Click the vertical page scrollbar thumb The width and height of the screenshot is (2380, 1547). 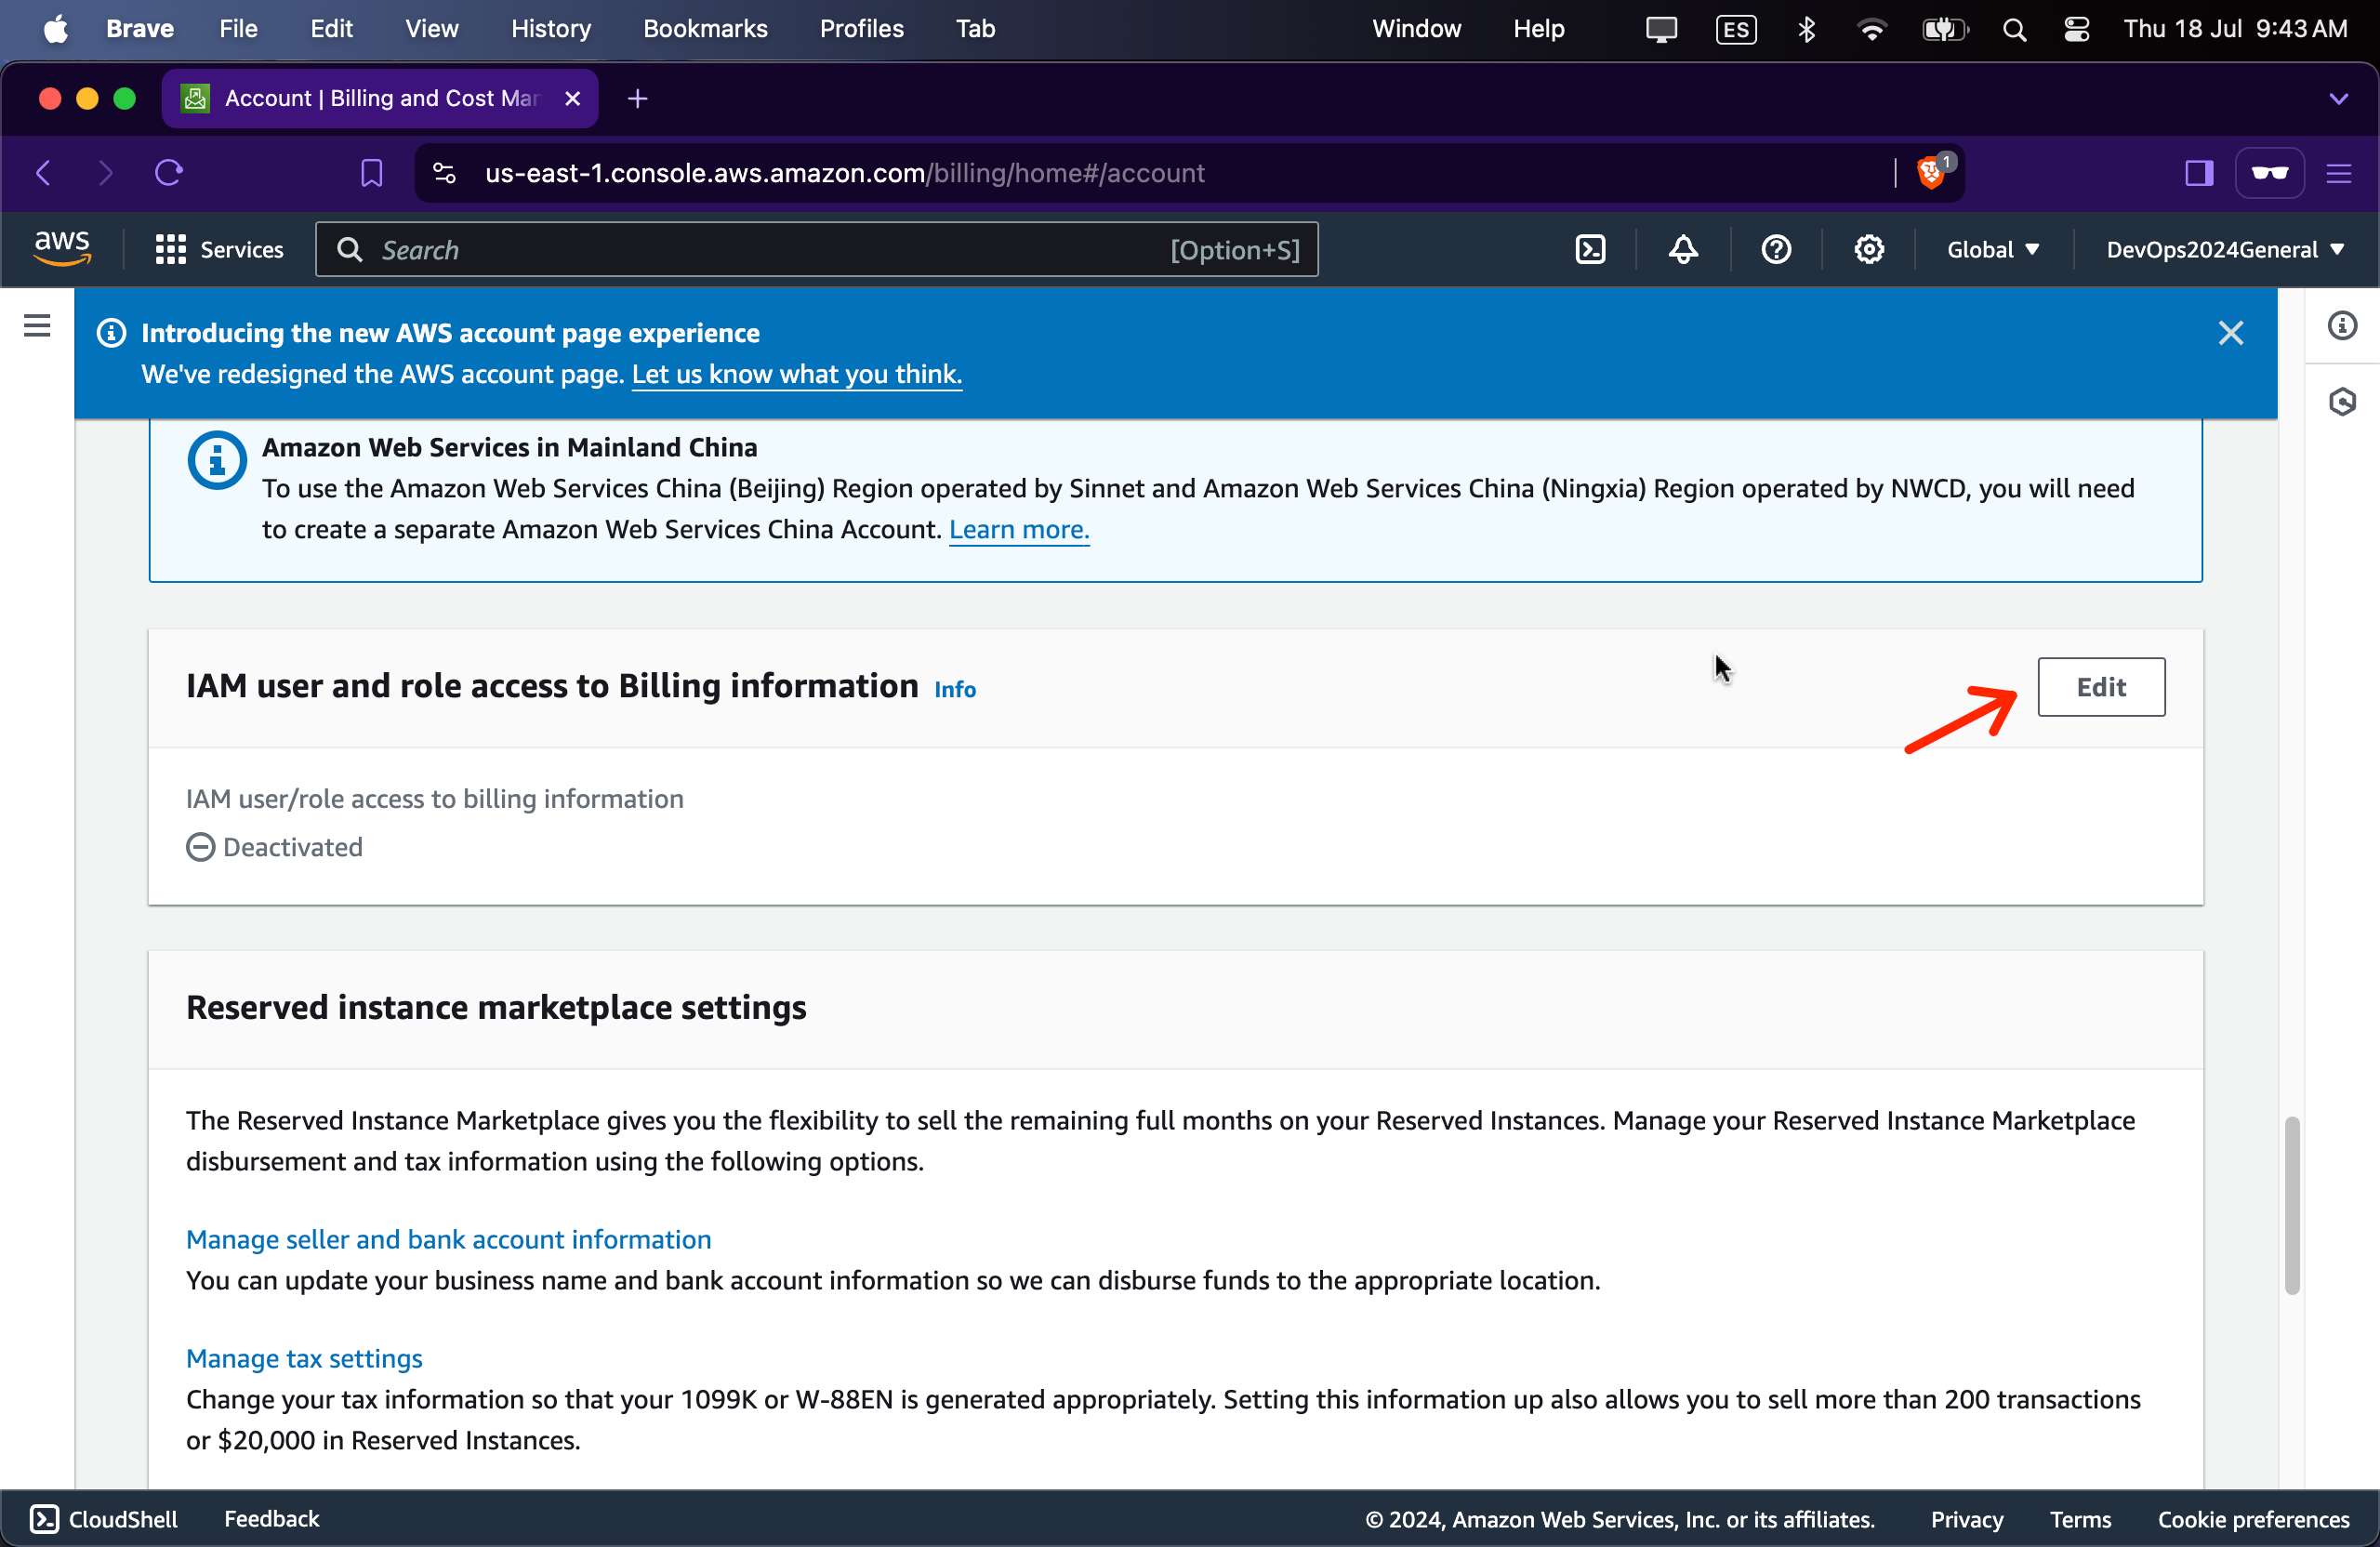tap(2291, 1205)
